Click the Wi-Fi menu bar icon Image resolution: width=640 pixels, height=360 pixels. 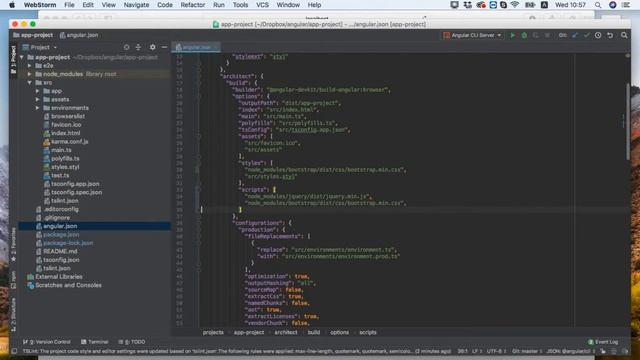tap(515, 5)
